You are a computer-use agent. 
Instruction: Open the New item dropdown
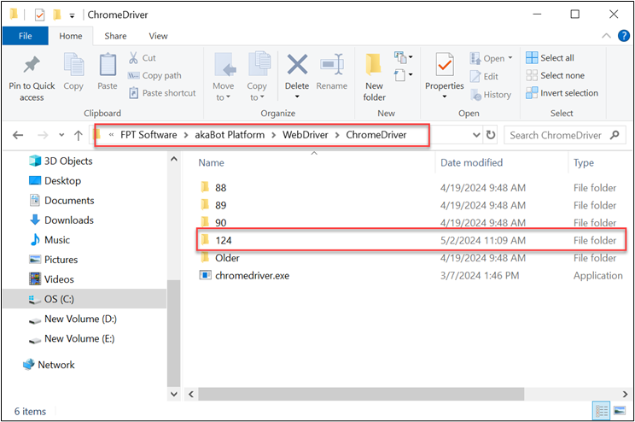point(403,57)
